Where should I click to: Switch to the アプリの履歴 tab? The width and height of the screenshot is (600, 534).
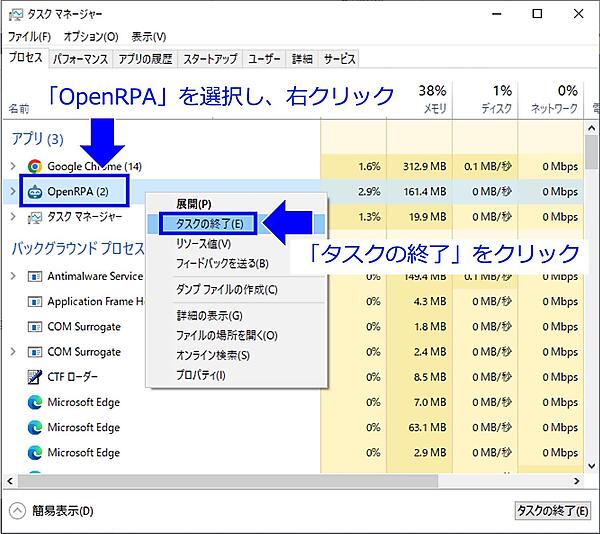click(x=145, y=59)
